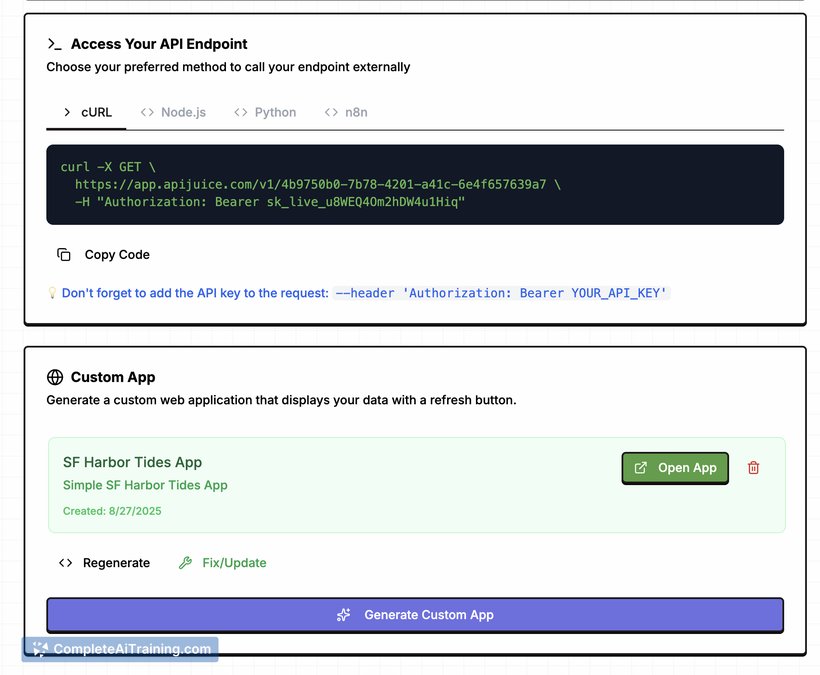The image size is (820, 675).
Task: Click the 'SF Harbor Tides App' title
Action: (132, 462)
